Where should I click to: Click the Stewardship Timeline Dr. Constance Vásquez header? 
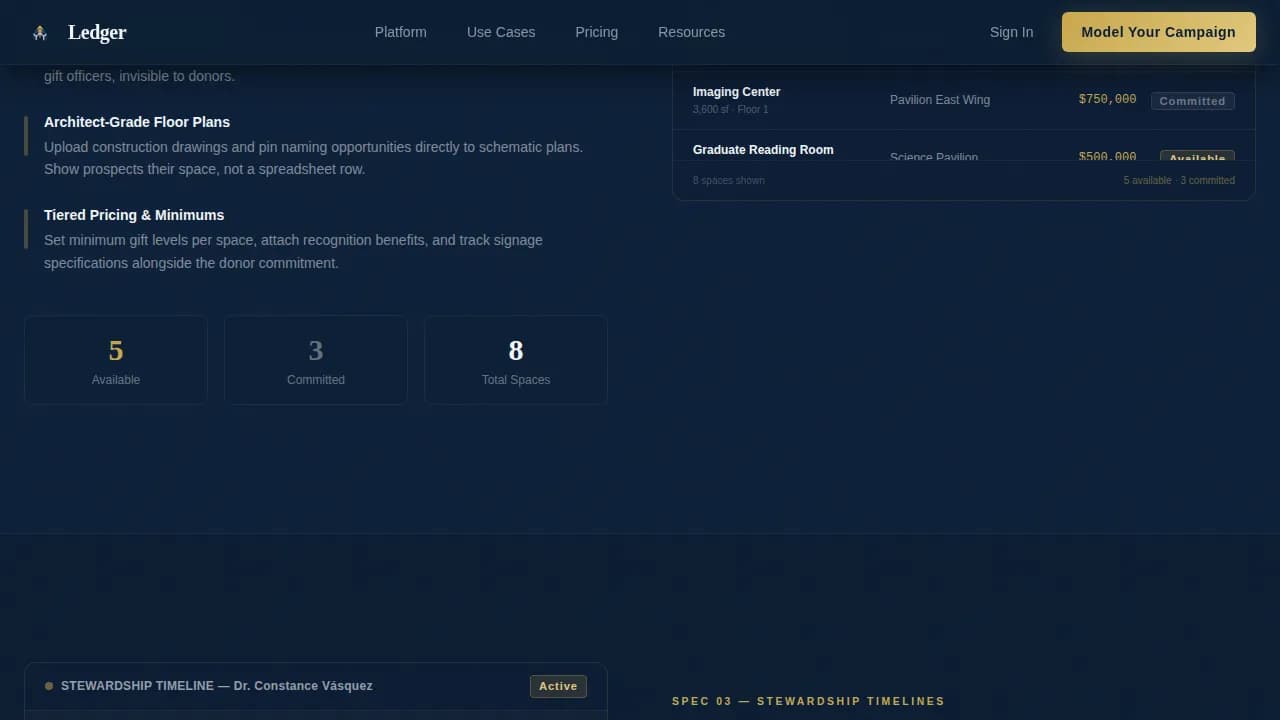[217, 686]
